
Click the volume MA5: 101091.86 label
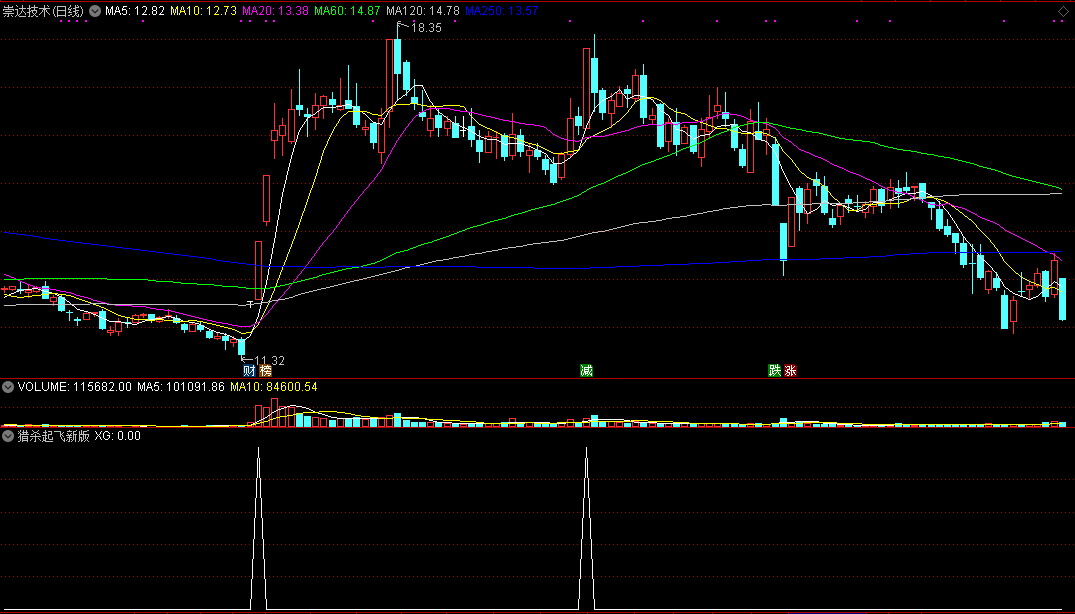[x=181, y=387]
